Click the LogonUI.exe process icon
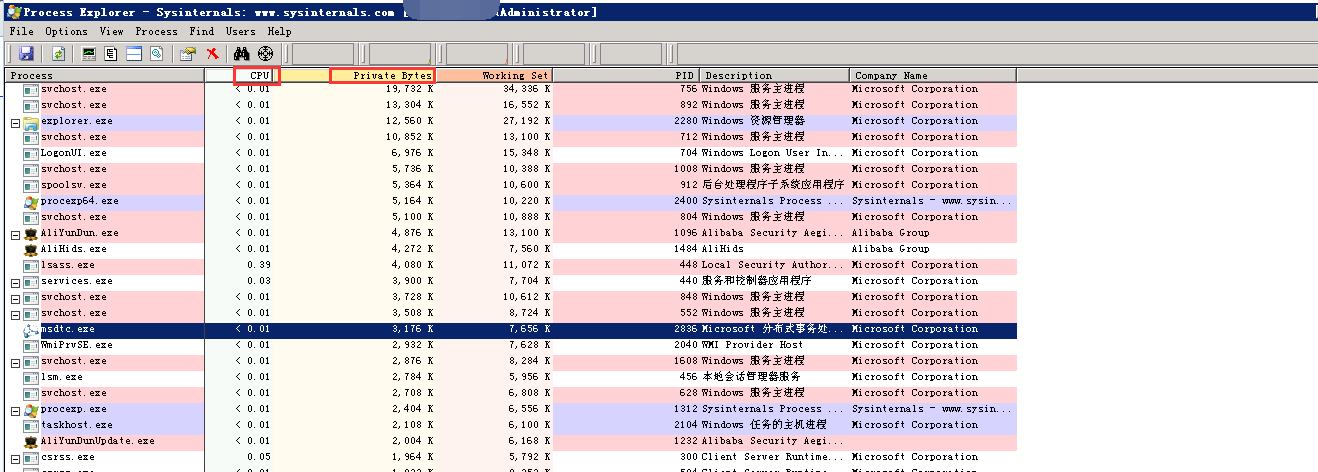The width and height of the screenshot is (1318, 472). [31, 153]
